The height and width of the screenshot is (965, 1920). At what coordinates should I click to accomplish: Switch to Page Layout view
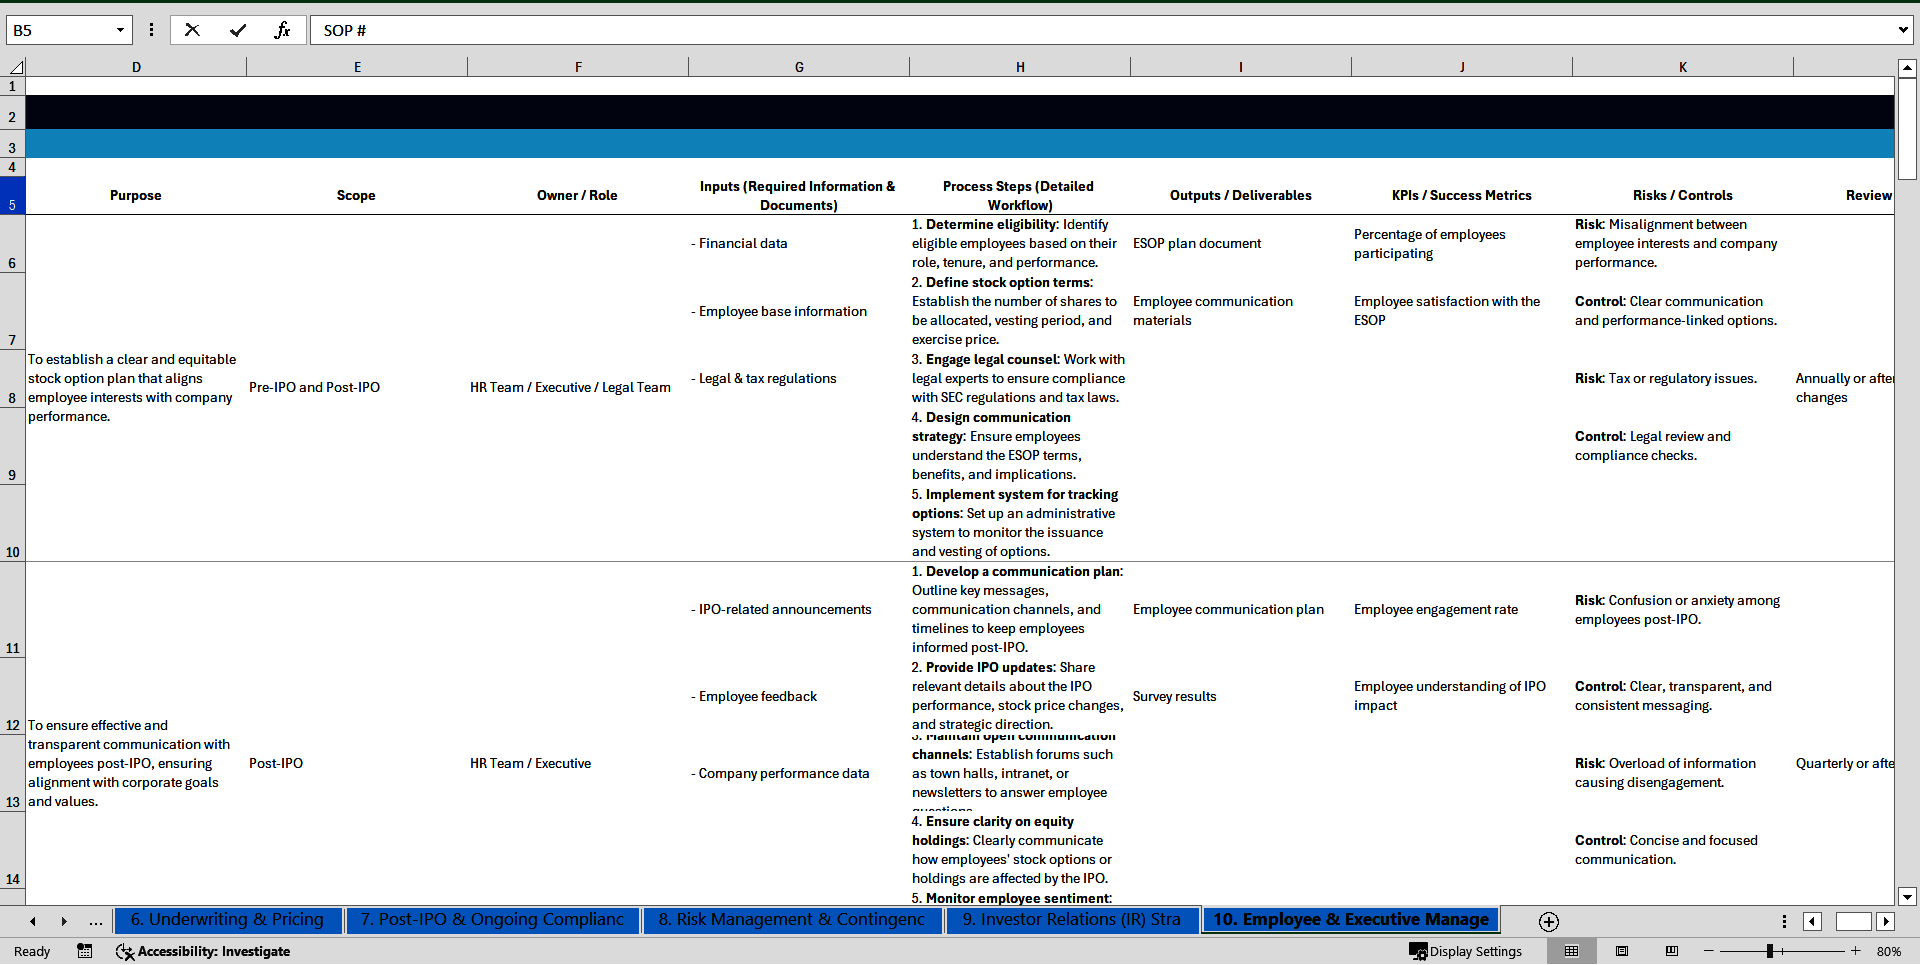1622,951
